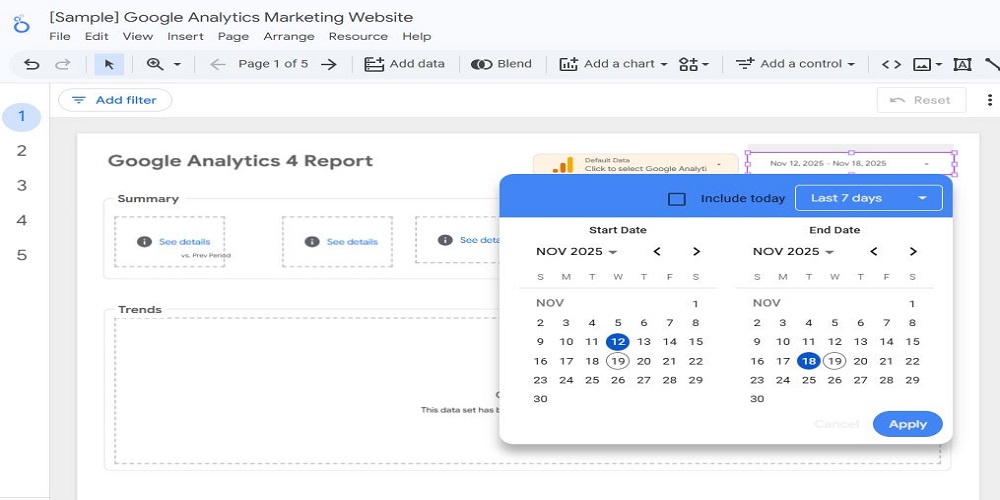Open the Arrange menu
The height and width of the screenshot is (500, 1000).
(x=289, y=36)
